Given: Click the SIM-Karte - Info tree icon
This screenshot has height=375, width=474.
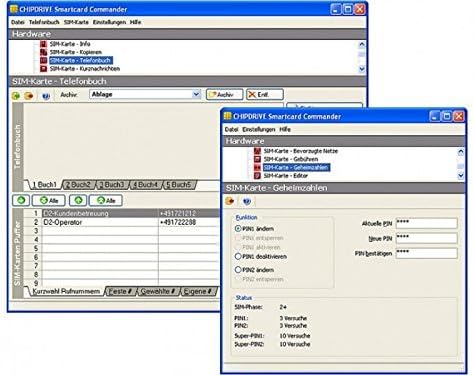Looking at the screenshot, I should [x=43, y=44].
